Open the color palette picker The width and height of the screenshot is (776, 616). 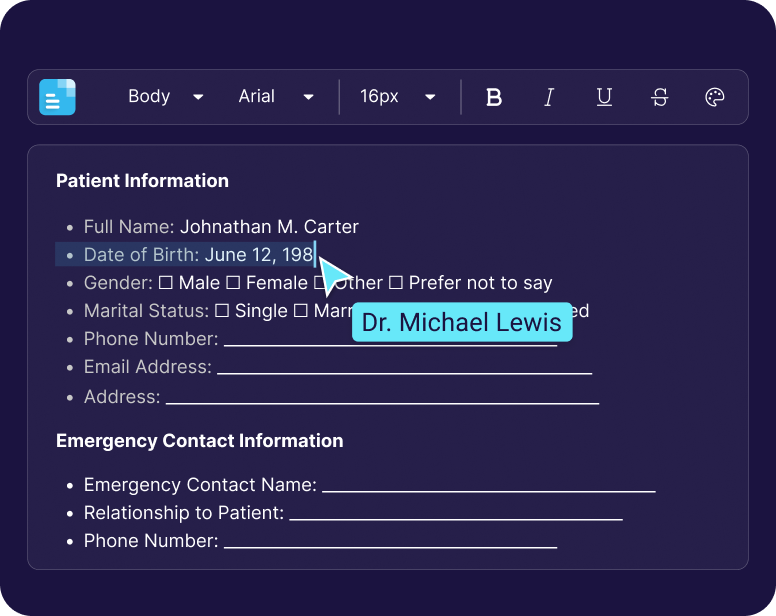coord(714,97)
